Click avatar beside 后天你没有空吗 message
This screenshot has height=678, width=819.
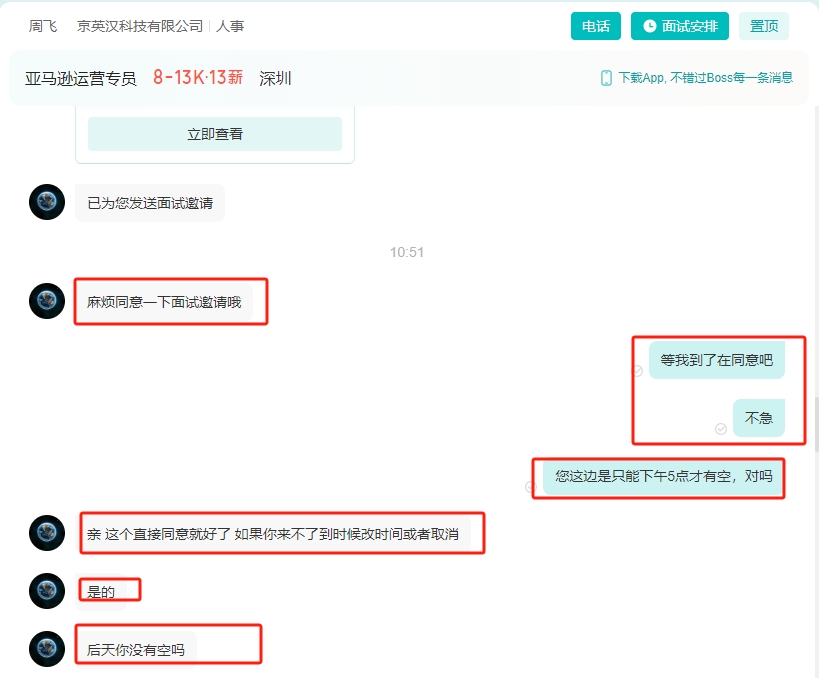(47, 649)
